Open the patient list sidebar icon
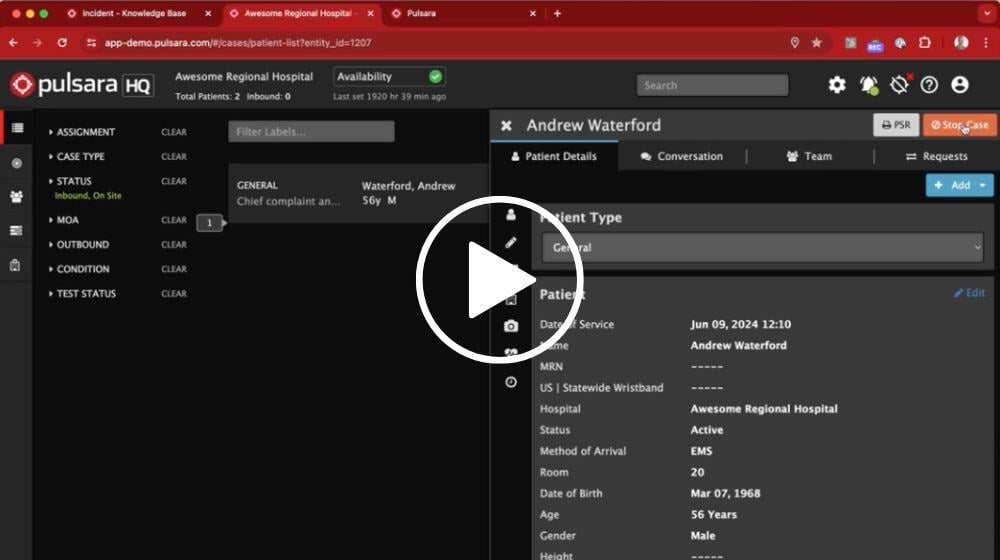 (17, 128)
